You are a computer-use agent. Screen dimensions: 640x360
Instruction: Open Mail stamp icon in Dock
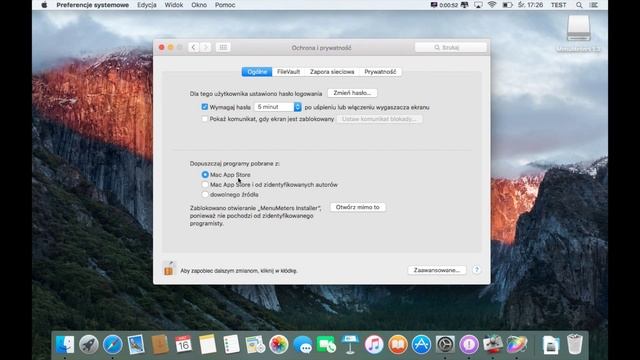(136, 344)
